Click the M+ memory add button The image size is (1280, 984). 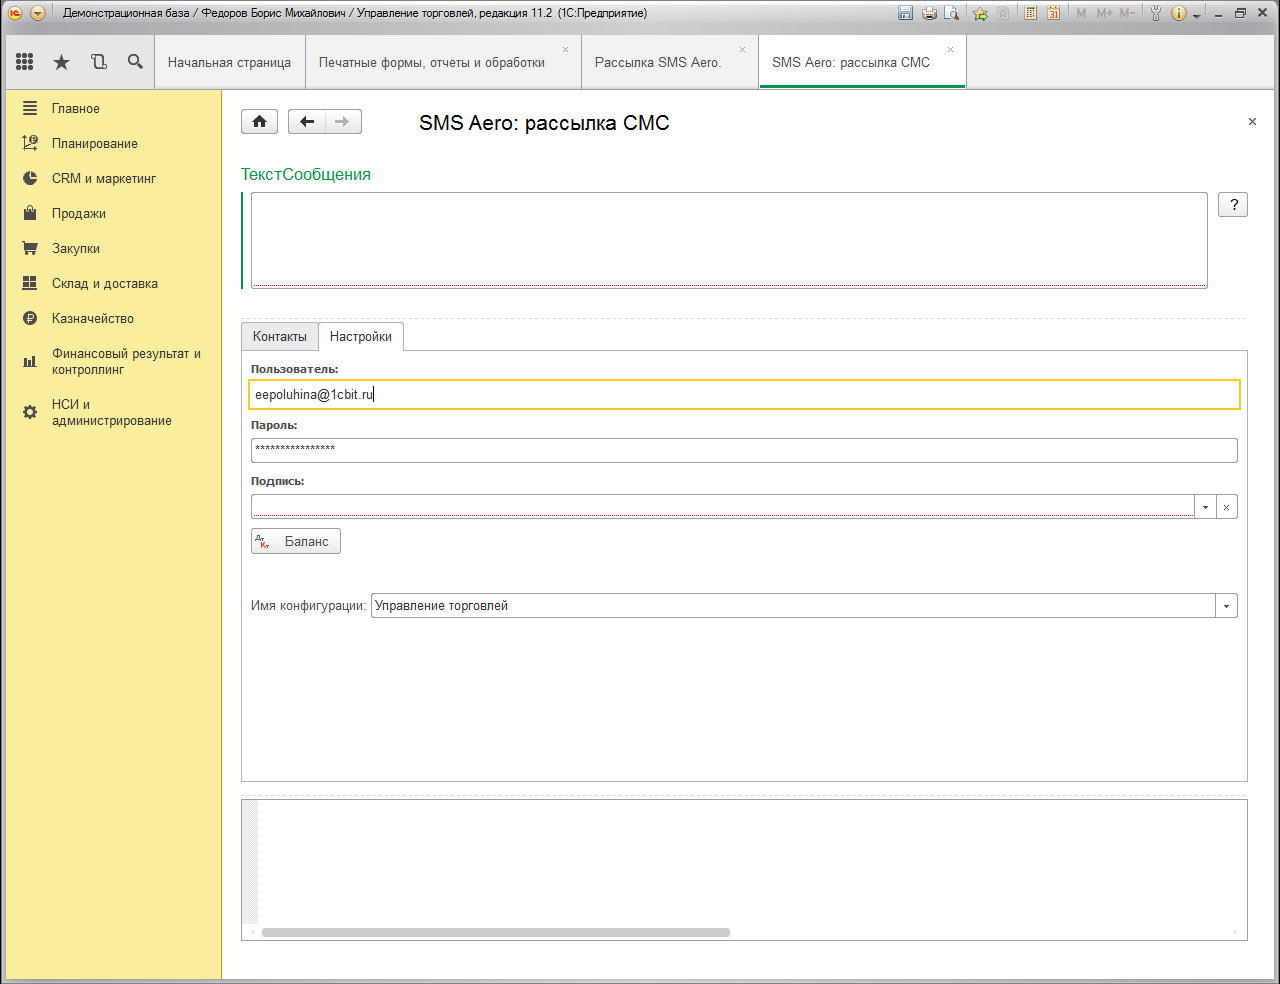(x=1104, y=13)
